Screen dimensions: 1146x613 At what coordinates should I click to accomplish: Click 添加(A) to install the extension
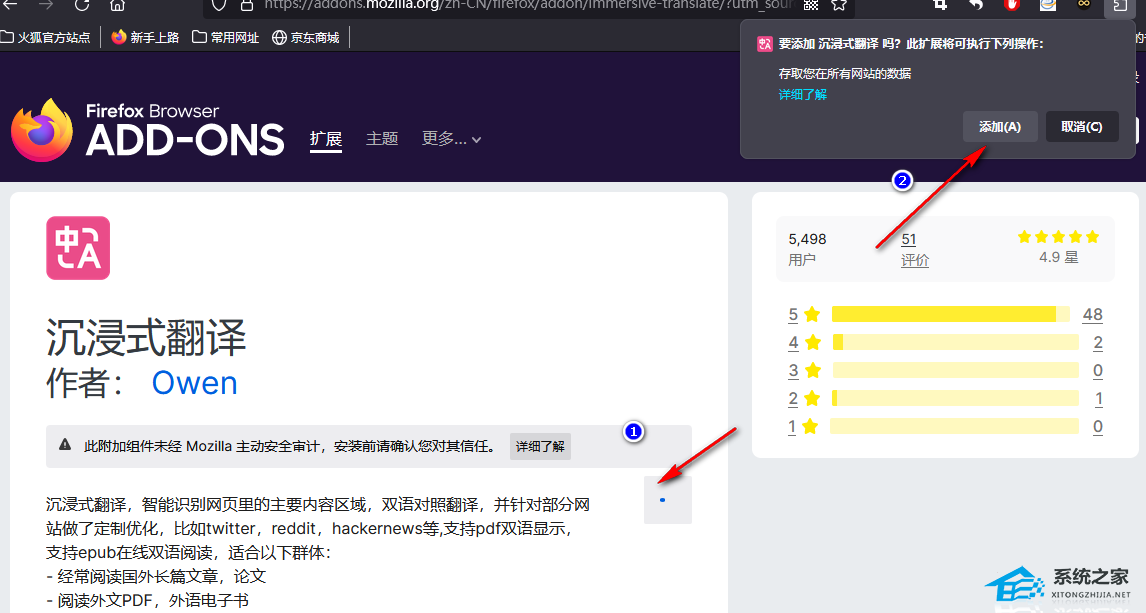[x=1000, y=127]
